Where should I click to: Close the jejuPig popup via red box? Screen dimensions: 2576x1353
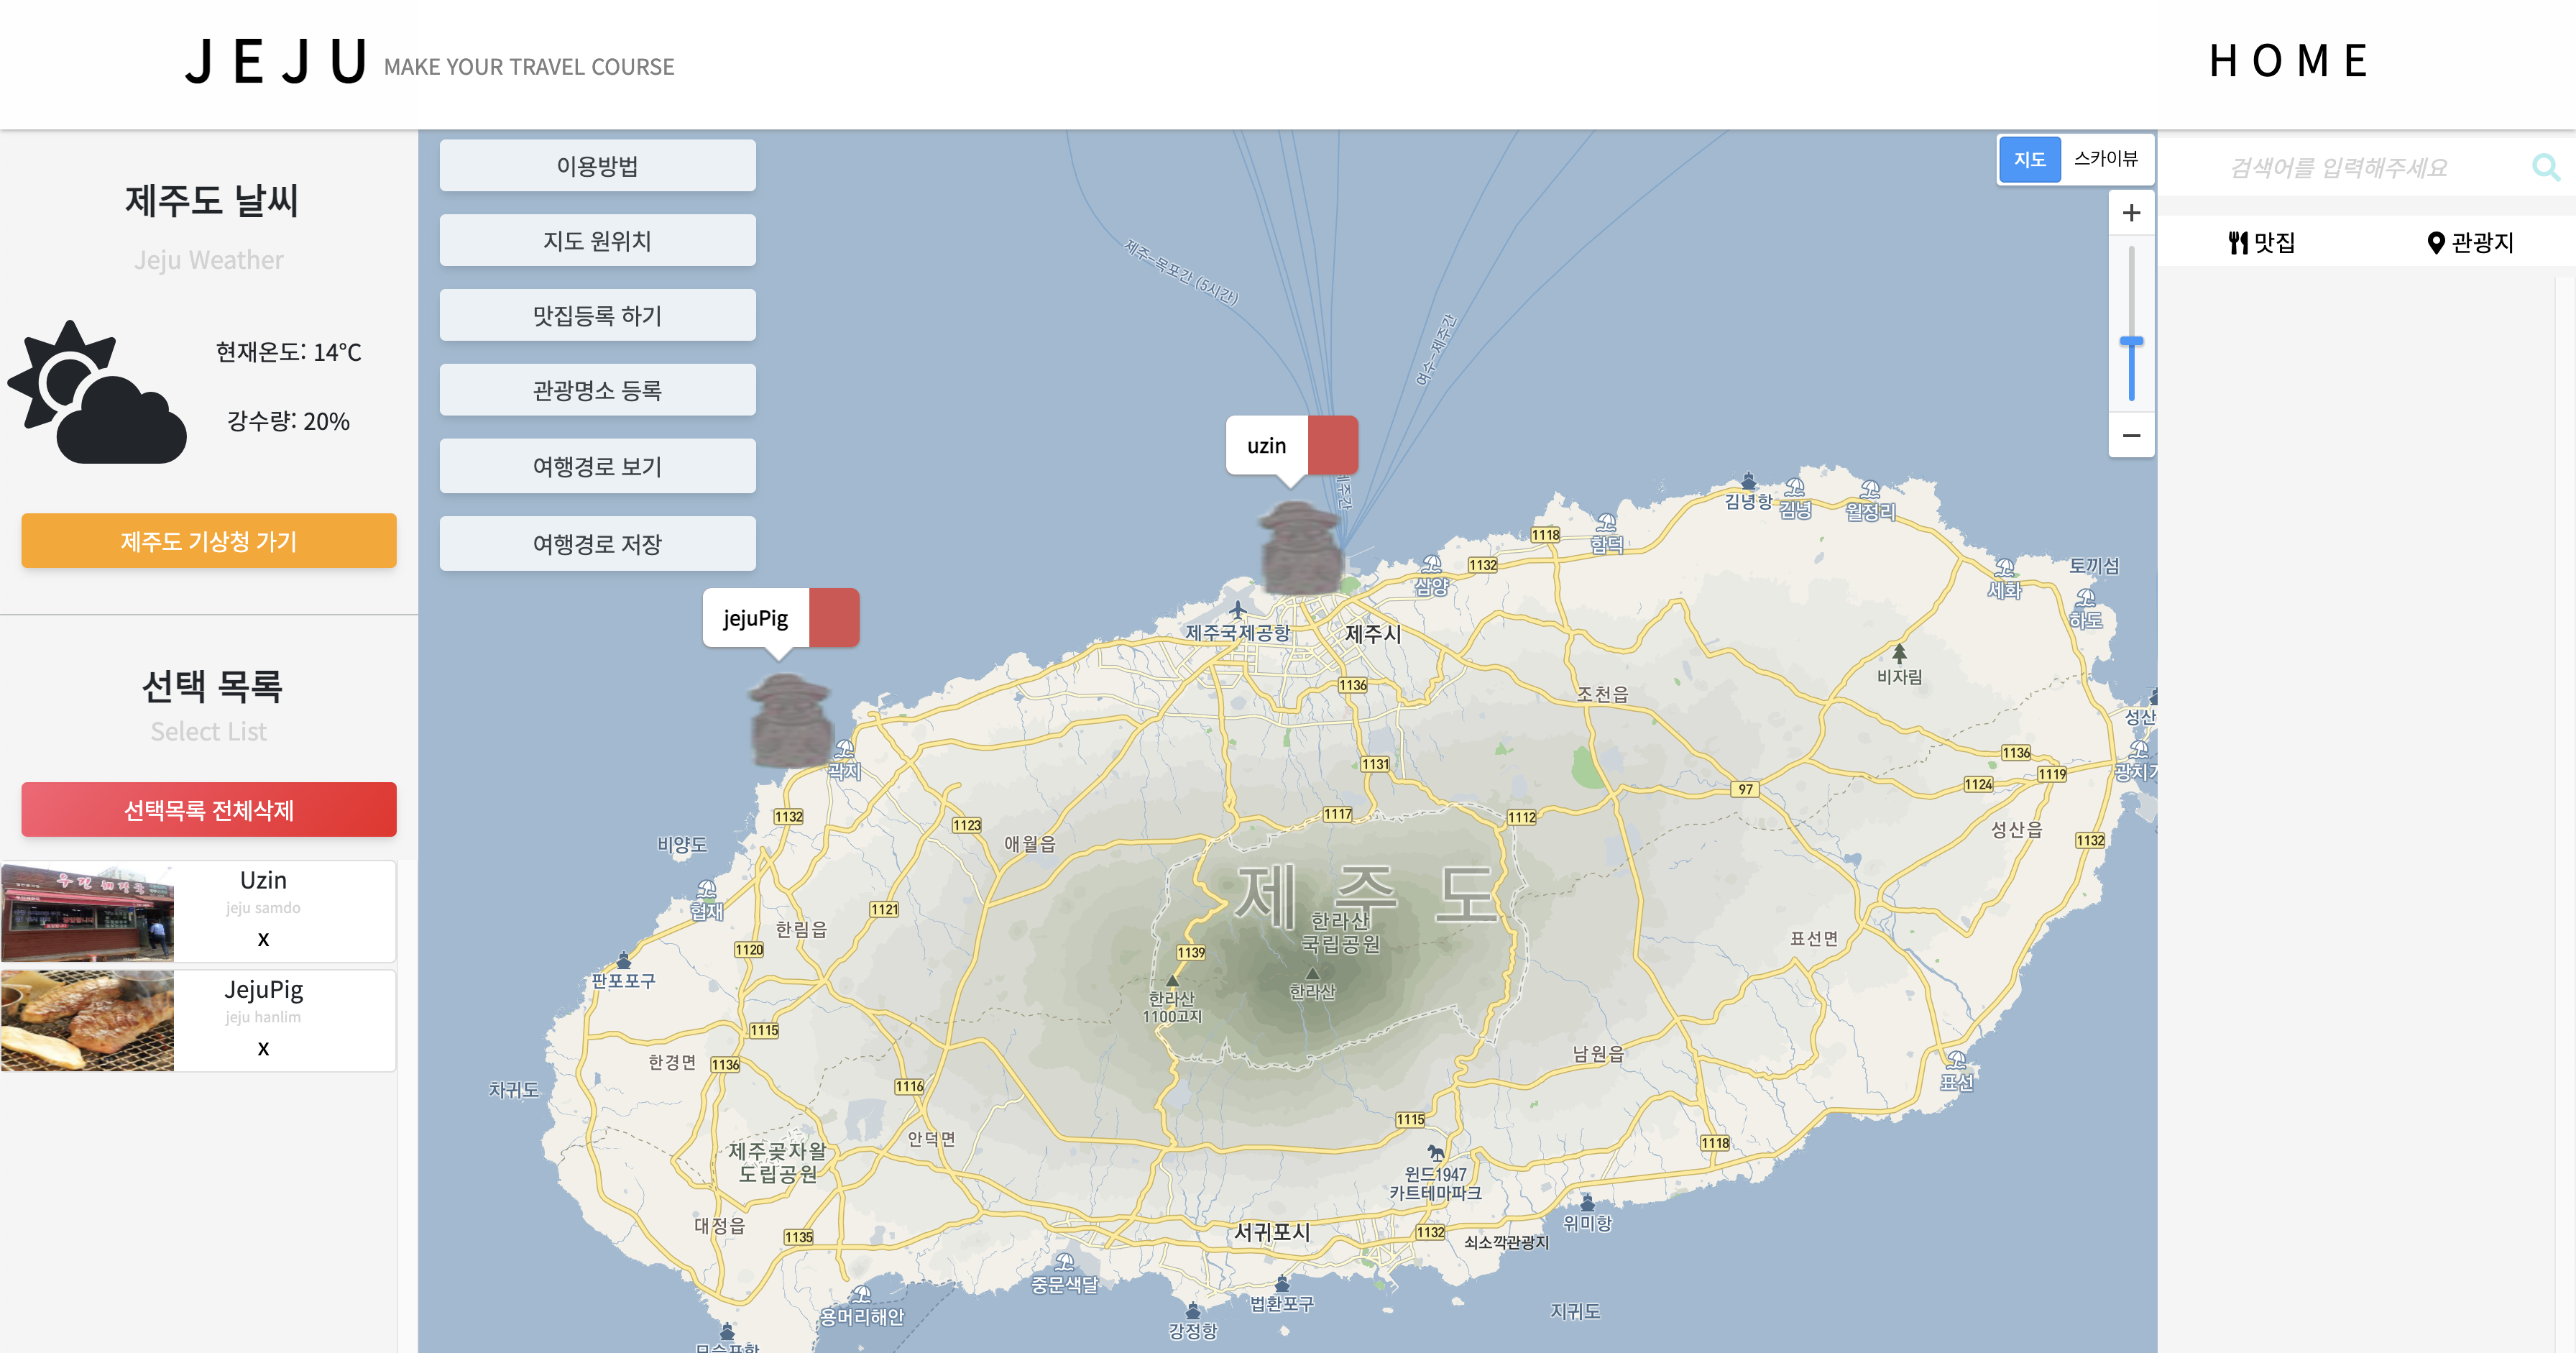coord(833,618)
